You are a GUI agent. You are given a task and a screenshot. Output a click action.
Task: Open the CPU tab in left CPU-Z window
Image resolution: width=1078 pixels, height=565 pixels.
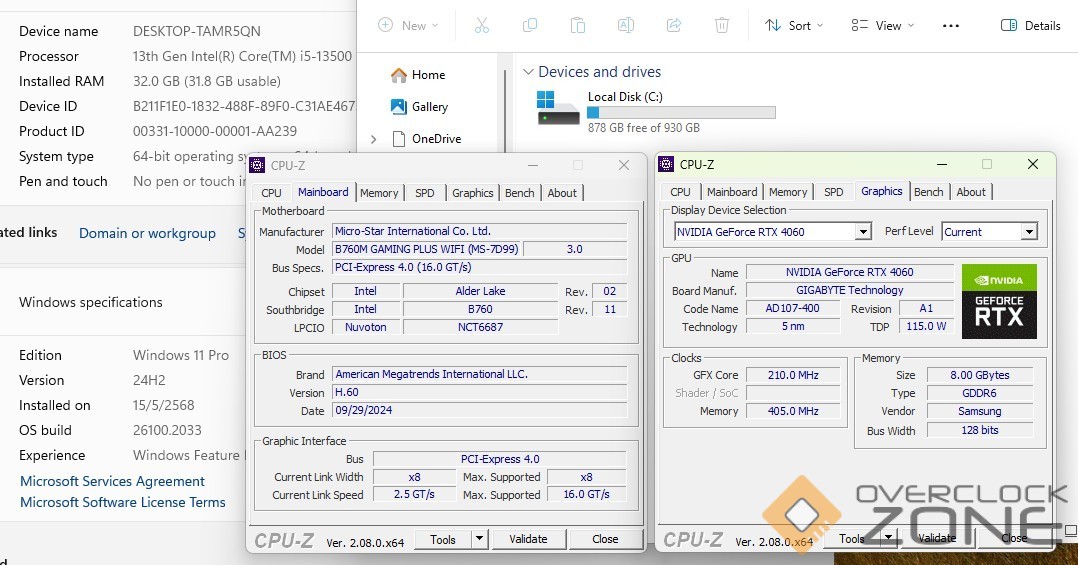pos(272,193)
